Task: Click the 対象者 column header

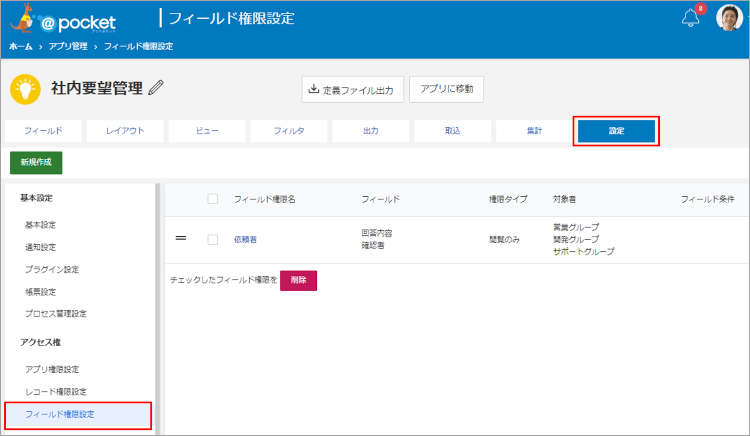Action: pos(564,199)
